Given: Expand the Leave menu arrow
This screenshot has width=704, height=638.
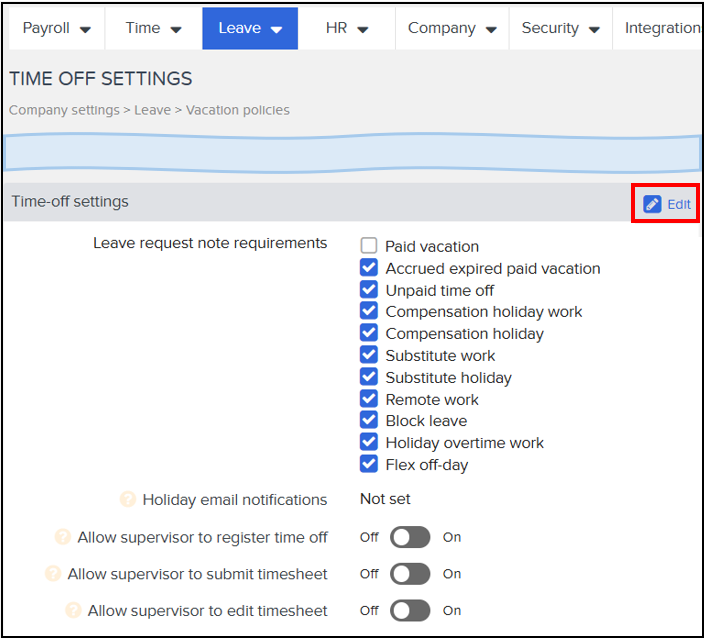Looking at the screenshot, I should coord(277,30).
